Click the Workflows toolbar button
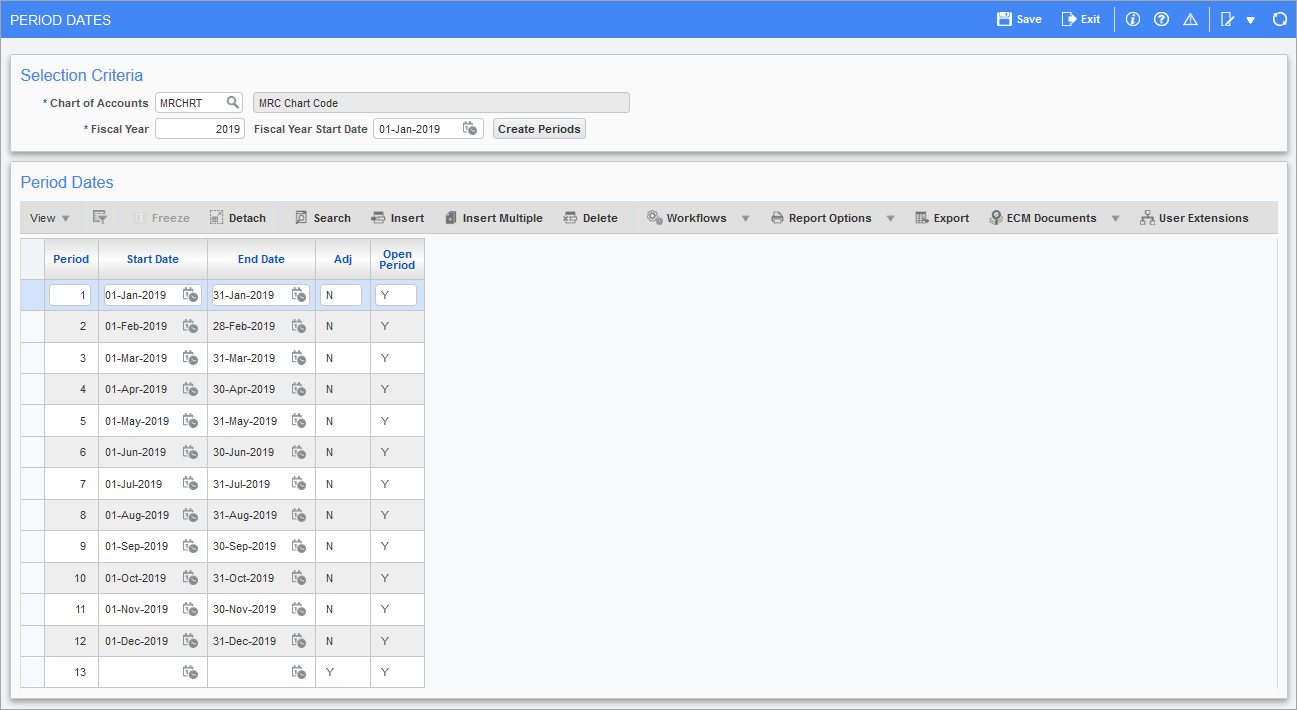The width and height of the screenshot is (1297, 710). [687, 218]
